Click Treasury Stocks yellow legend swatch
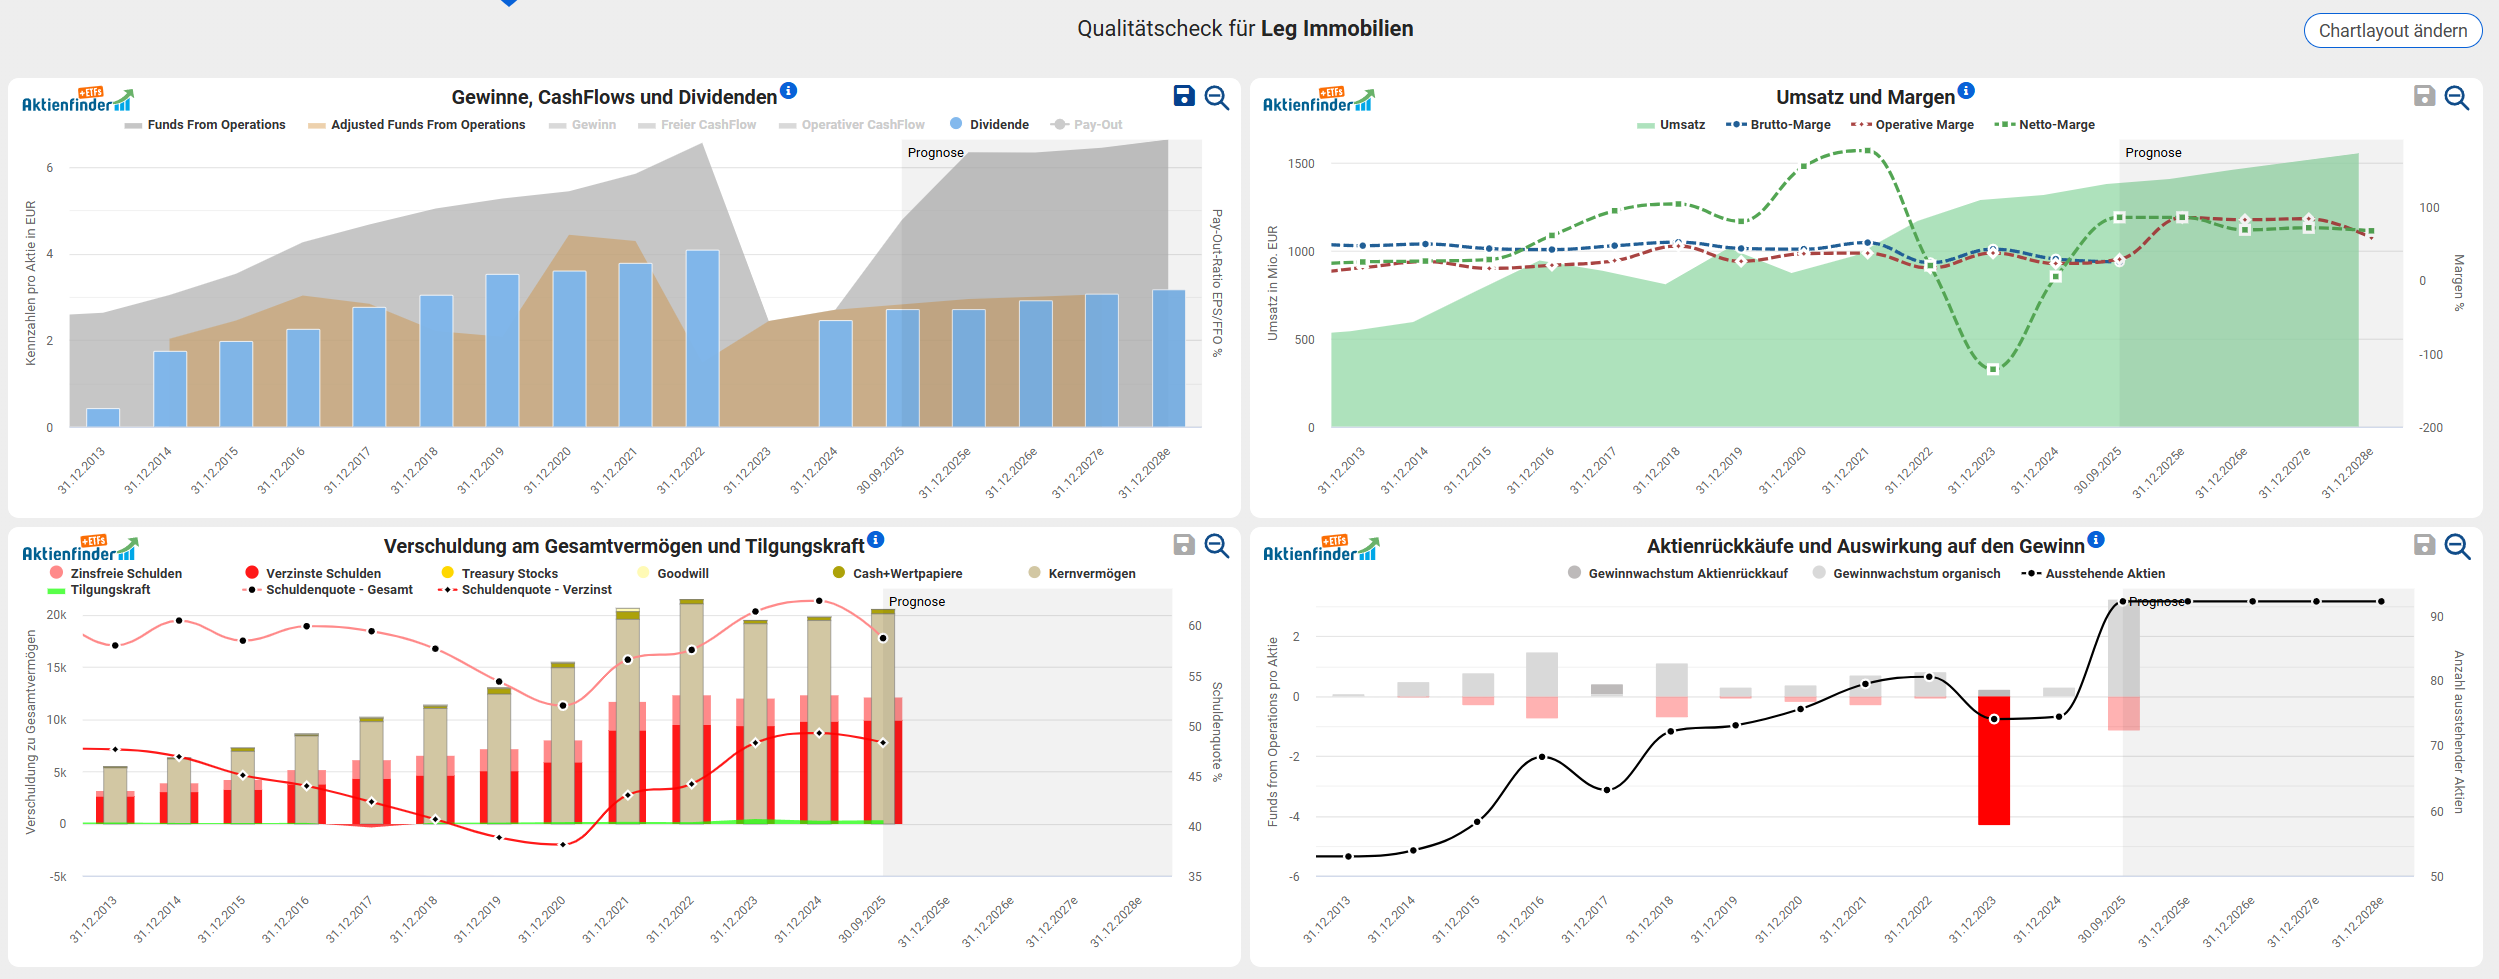This screenshot has height=979, width=2499. (447, 573)
